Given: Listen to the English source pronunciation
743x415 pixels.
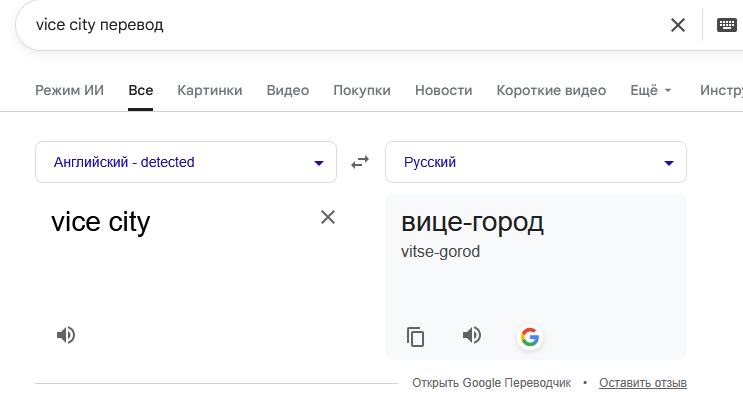Looking at the screenshot, I should coord(66,335).
